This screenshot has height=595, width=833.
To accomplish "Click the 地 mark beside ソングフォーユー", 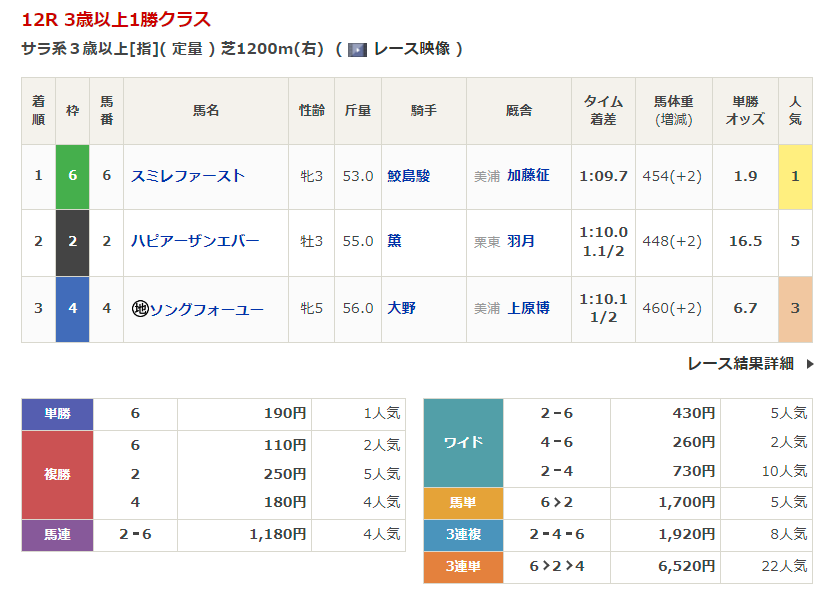I will 140,309.
